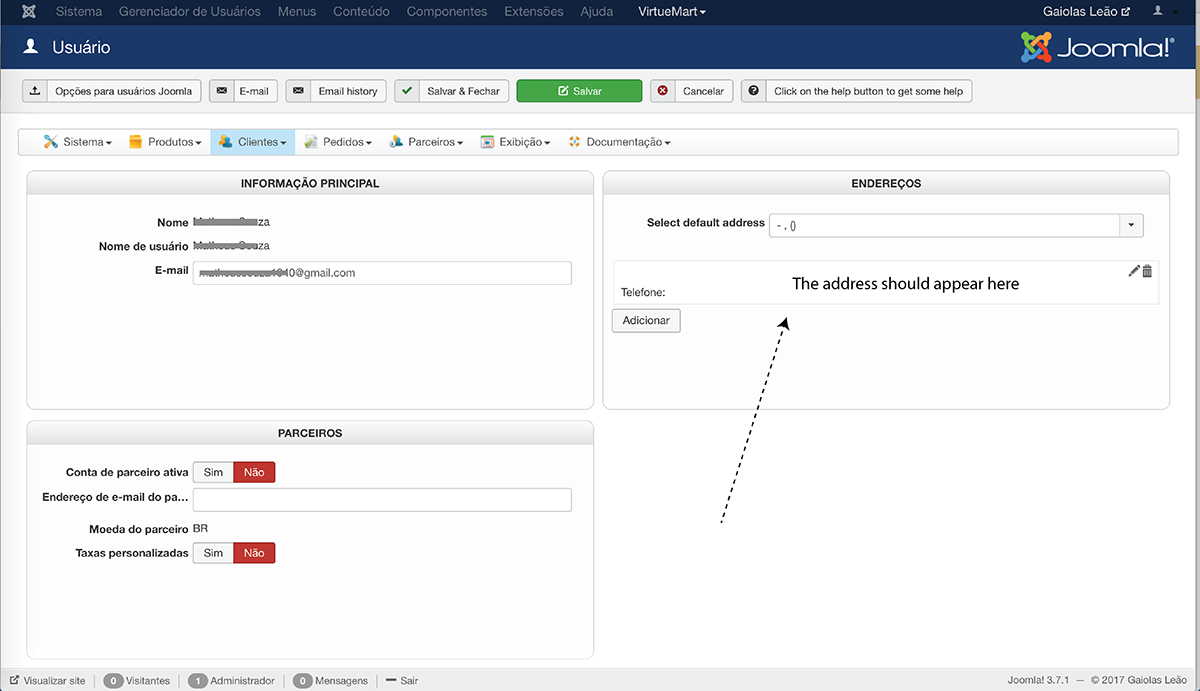Click the Cancelar button

click(692, 91)
